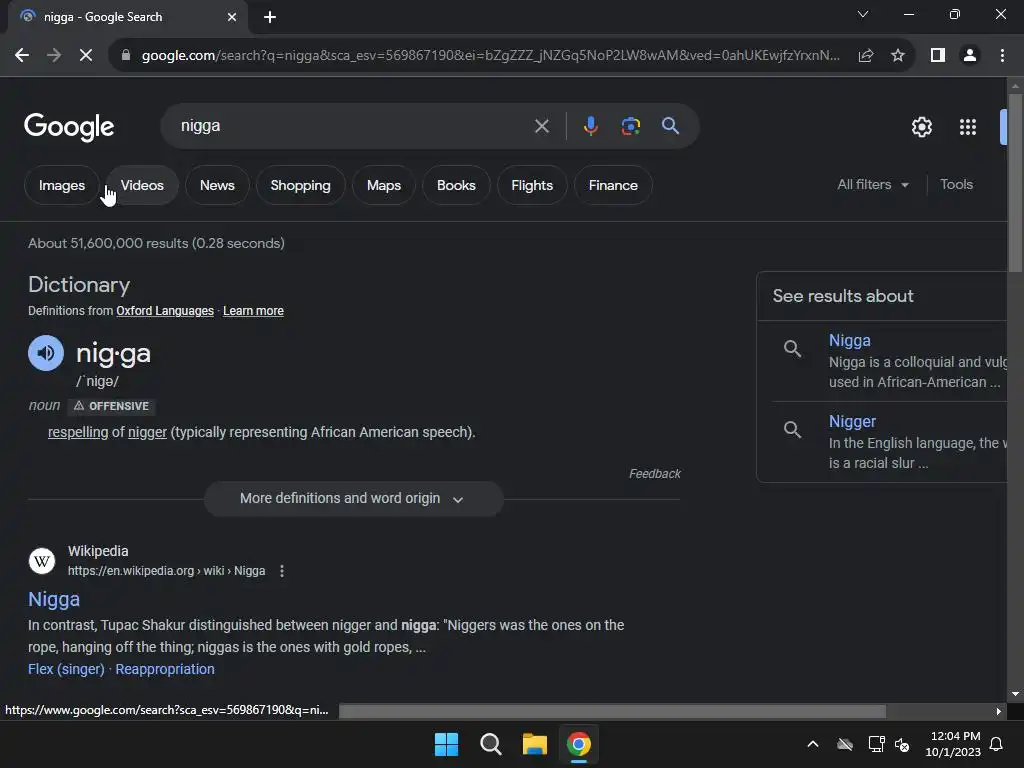The height and width of the screenshot is (768, 1024).
Task: Switch to the Videos filter
Action: 142,185
